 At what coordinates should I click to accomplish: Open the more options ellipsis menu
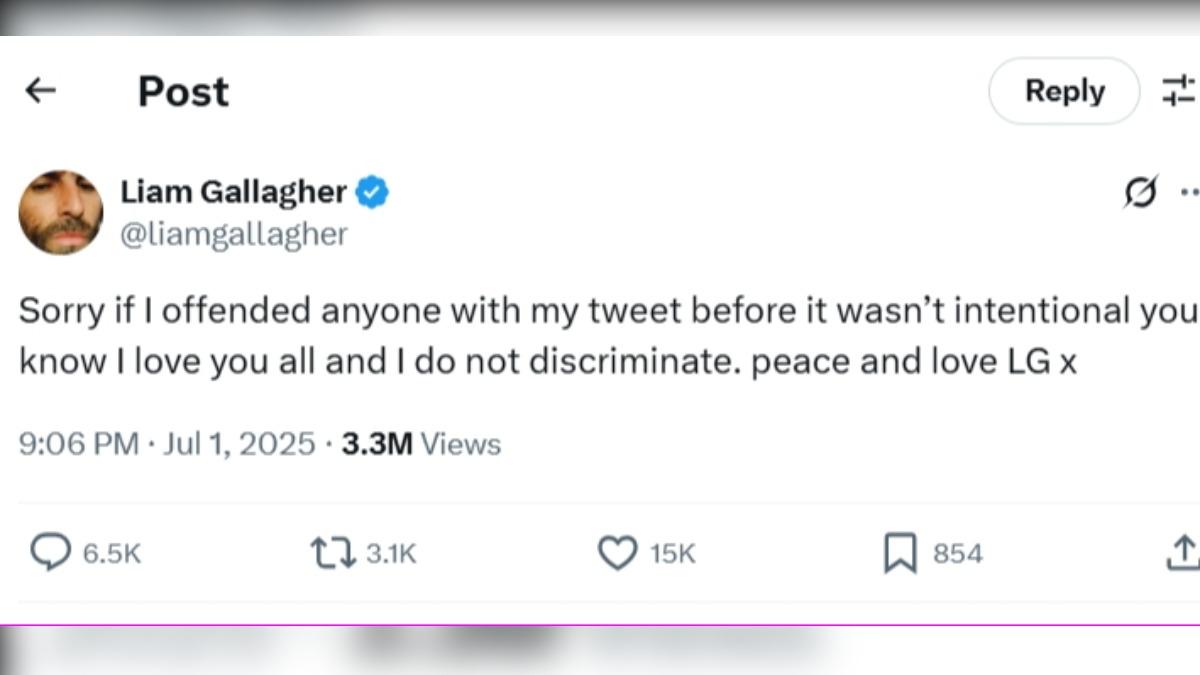pos(1190,191)
